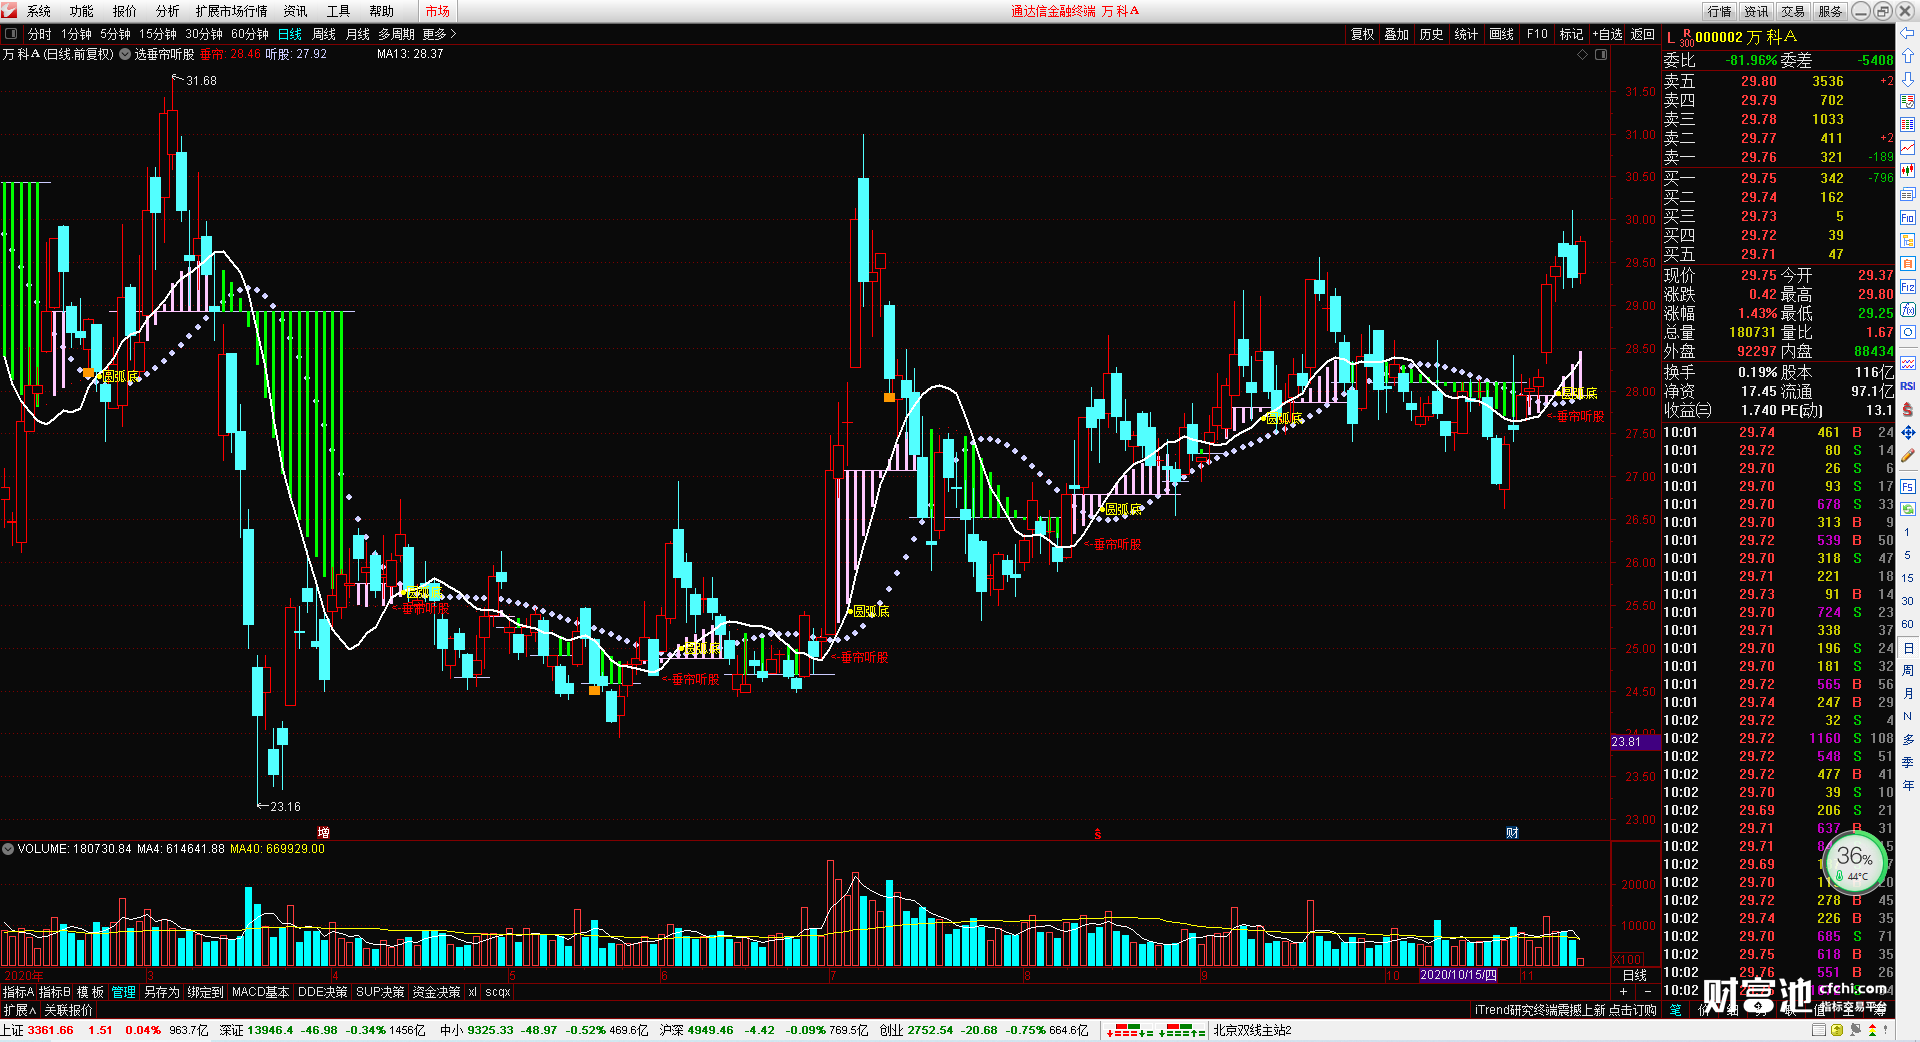1920x1042 pixels.
Task: Click the up arrow for previous stock
Action: coord(1907,56)
